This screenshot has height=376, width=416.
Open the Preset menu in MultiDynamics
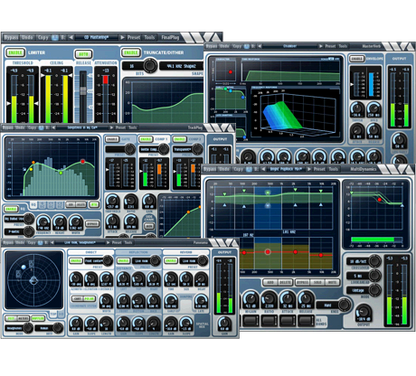(x=319, y=169)
